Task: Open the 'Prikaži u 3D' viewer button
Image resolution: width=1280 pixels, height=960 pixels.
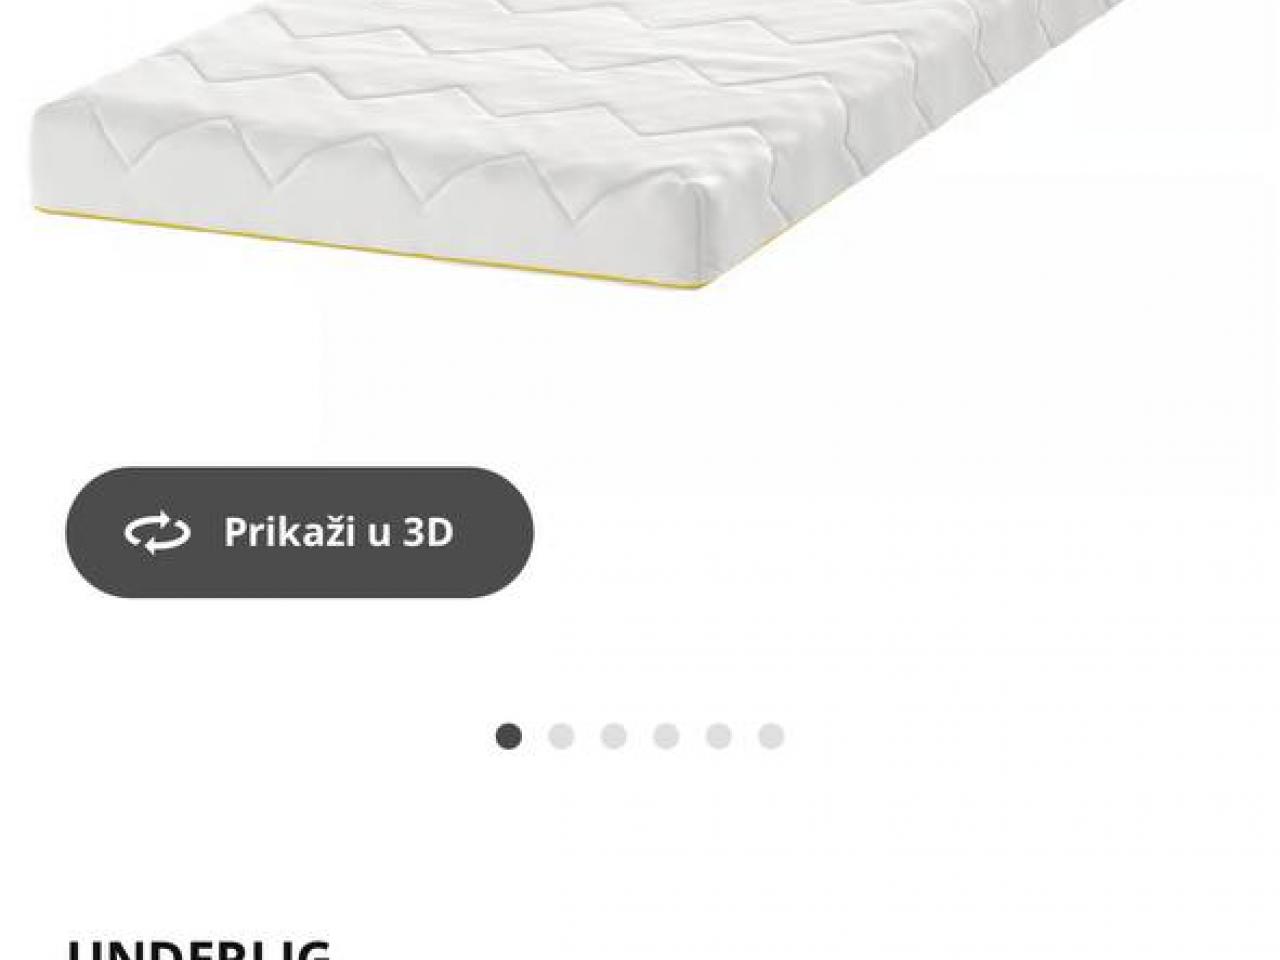Action: [299, 532]
